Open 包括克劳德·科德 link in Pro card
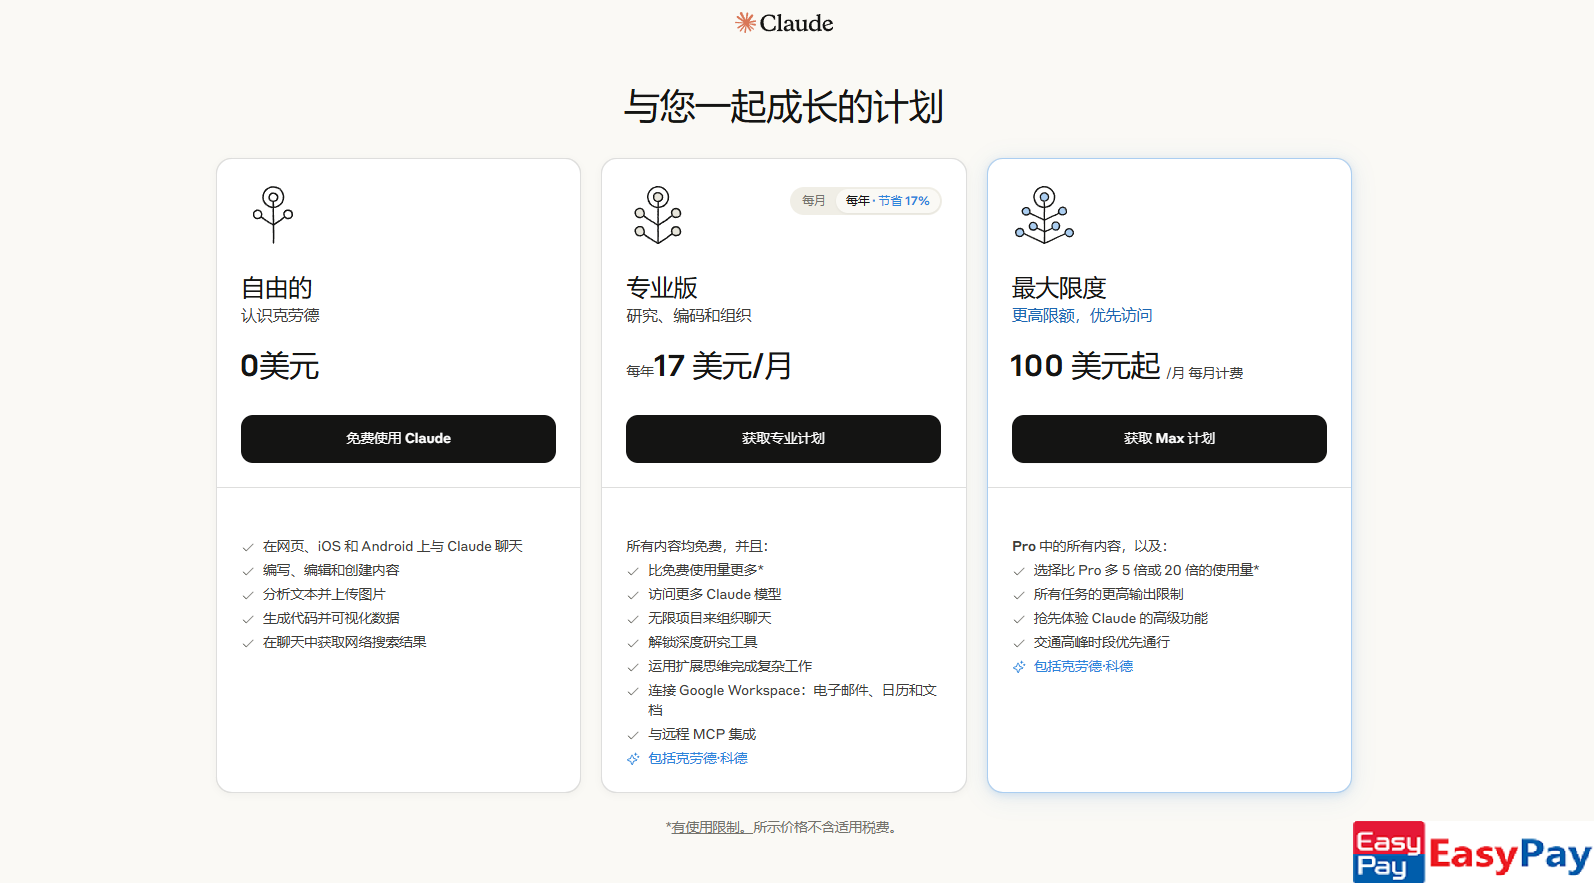 tap(698, 759)
